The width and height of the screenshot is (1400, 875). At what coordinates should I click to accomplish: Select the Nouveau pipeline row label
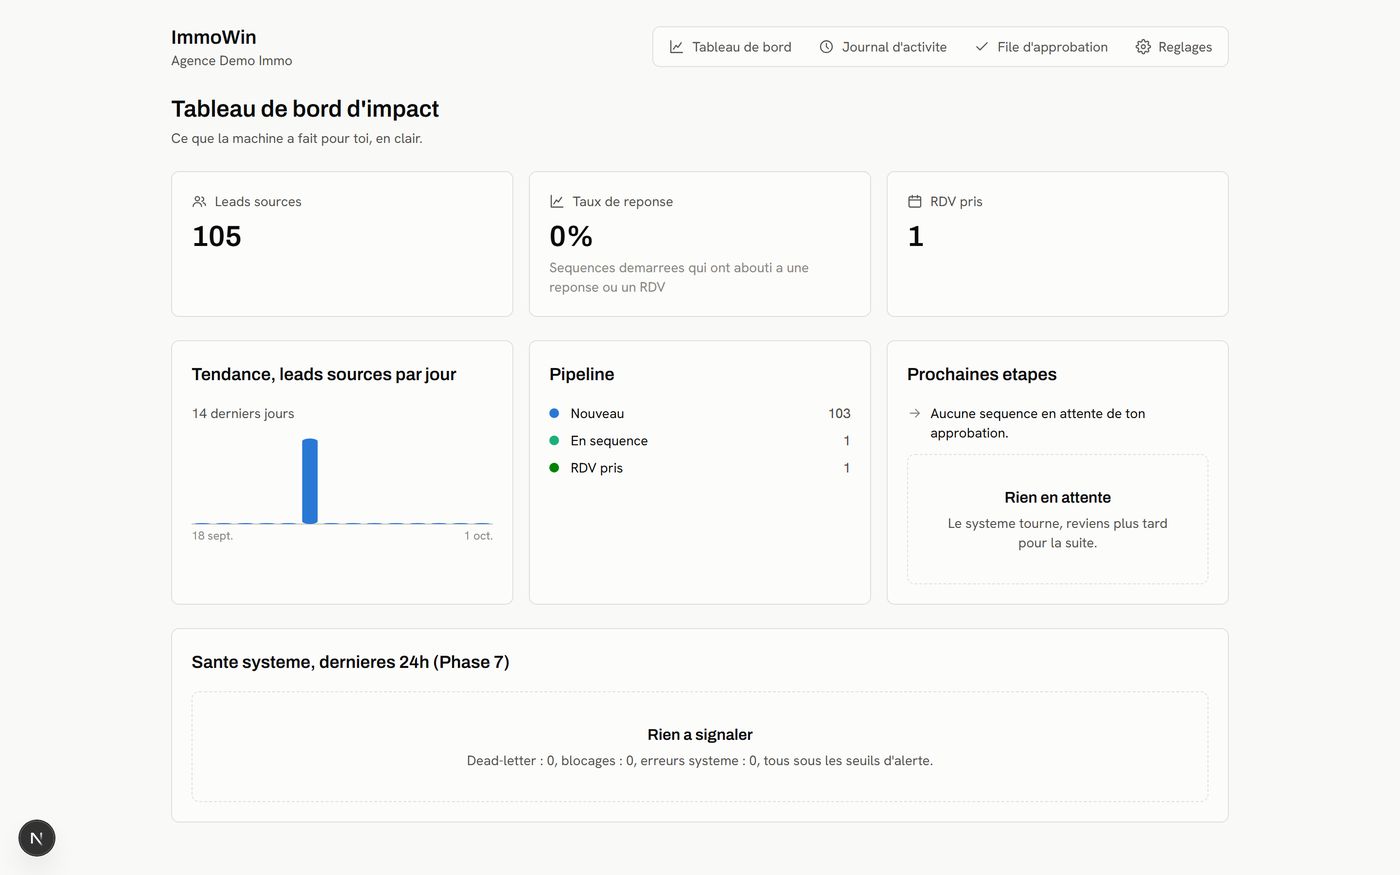pos(597,413)
